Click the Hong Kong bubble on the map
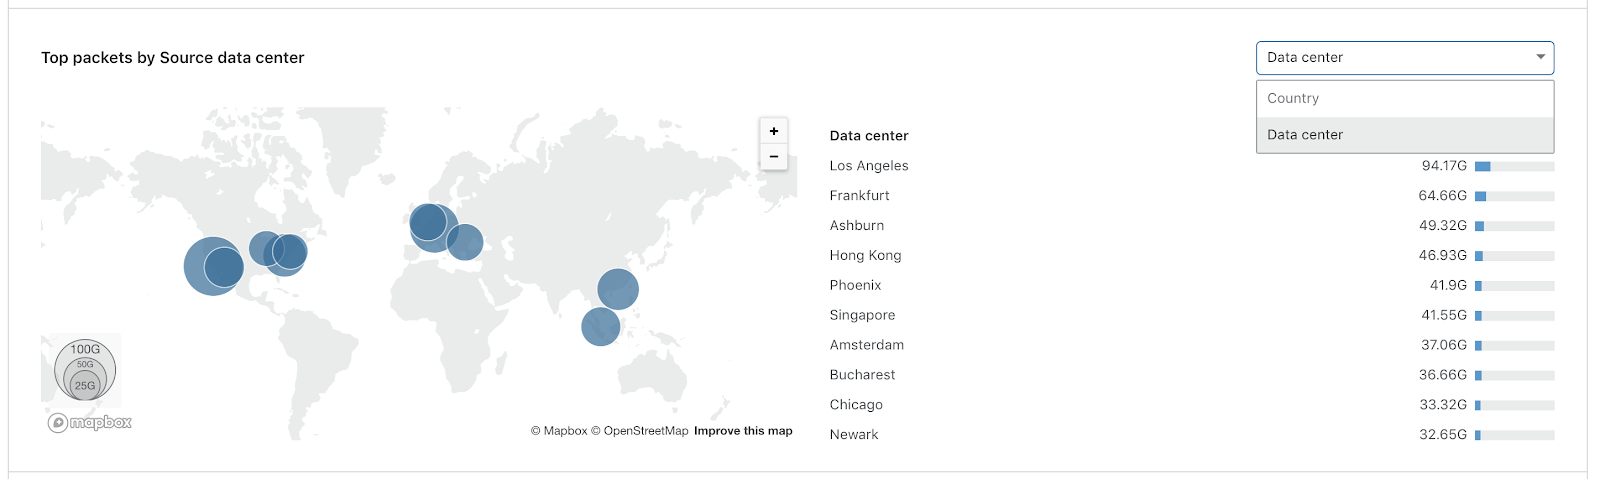 click(x=618, y=289)
